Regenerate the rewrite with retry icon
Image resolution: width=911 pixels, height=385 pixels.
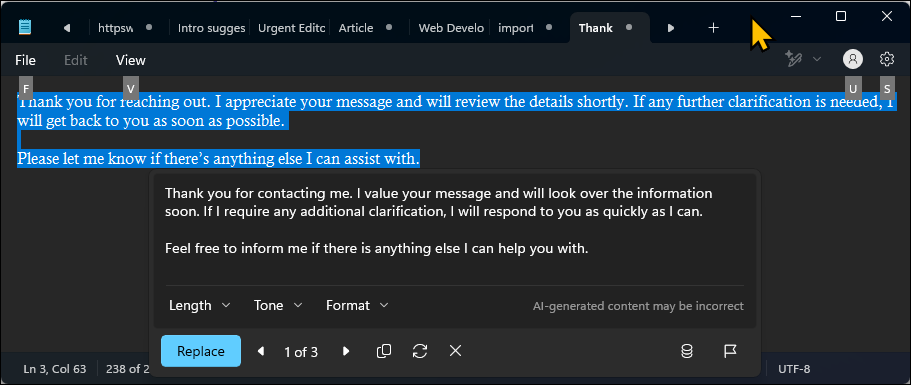[x=419, y=351]
